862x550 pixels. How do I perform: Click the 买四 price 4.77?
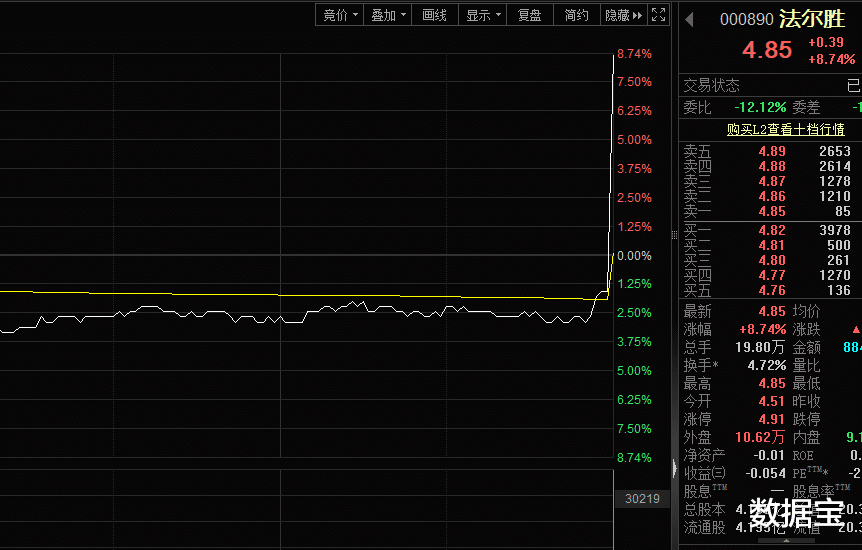tap(772, 275)
